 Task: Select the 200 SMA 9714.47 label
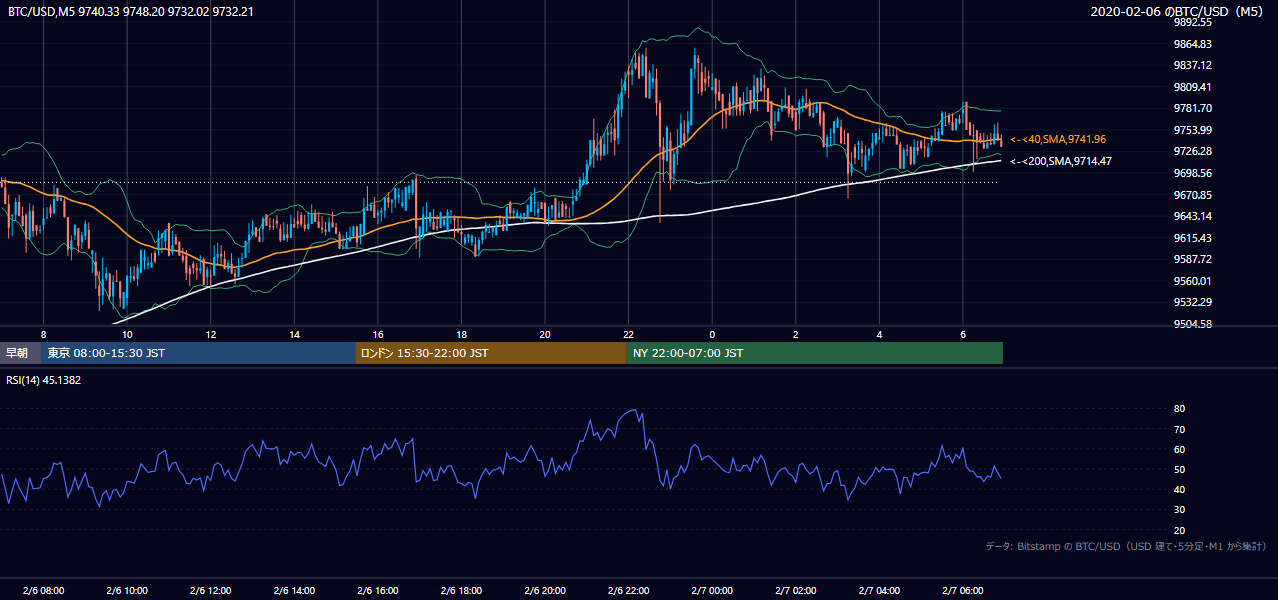1061,161
